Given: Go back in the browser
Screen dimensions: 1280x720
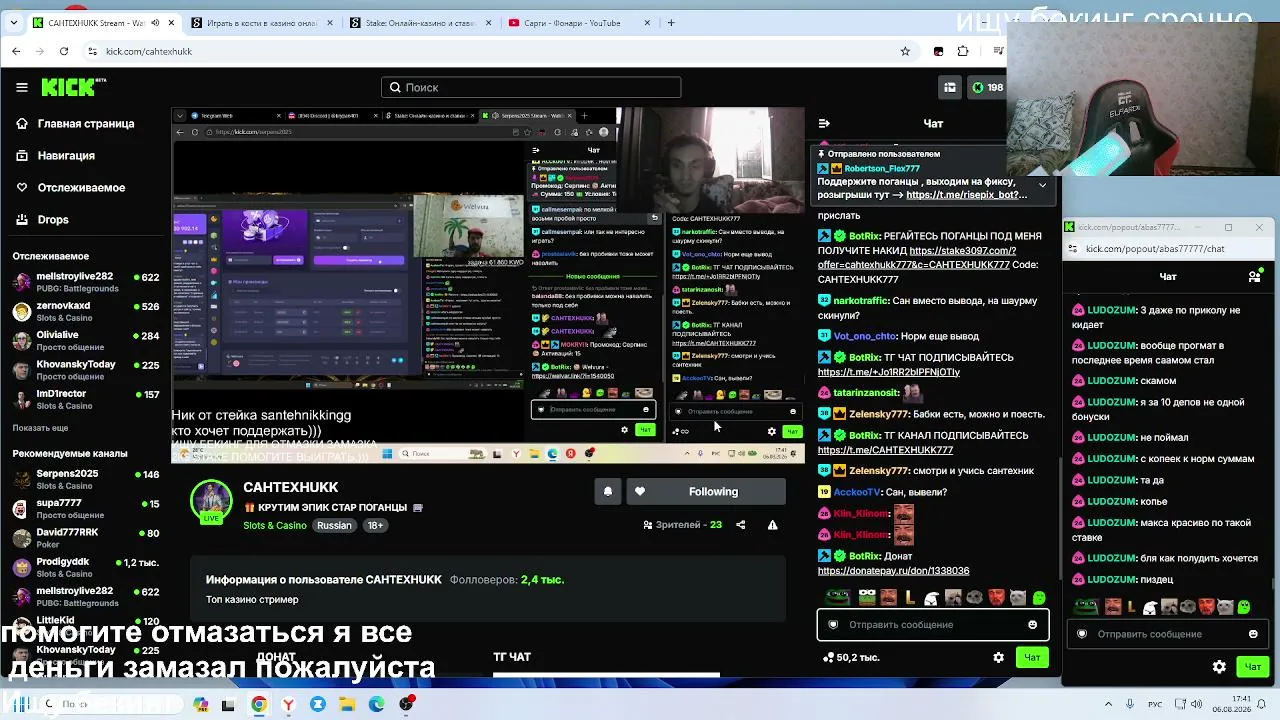Looking at the screenshot, I should tap(16, 51).
